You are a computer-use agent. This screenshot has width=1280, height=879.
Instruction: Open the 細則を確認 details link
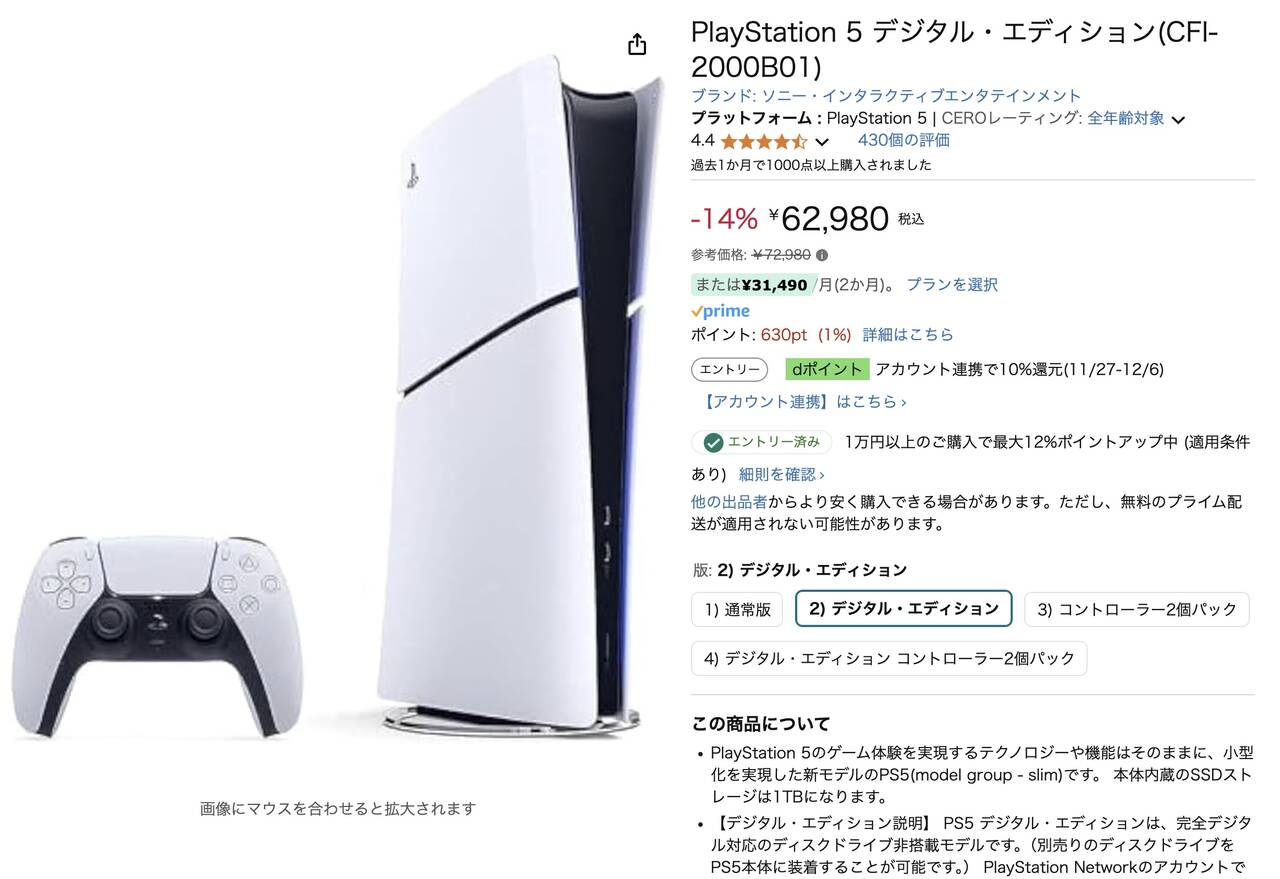coord(781,474)
